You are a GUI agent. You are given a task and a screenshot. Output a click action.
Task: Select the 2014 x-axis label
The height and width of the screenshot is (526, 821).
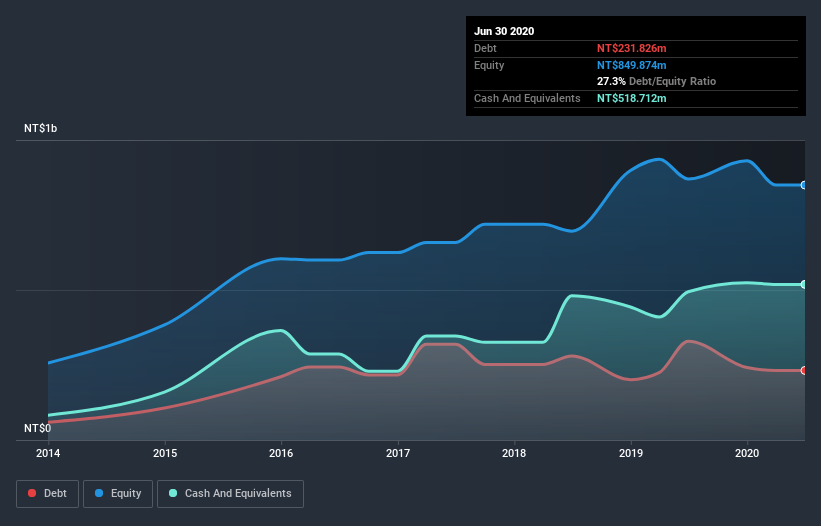[48, 453]
